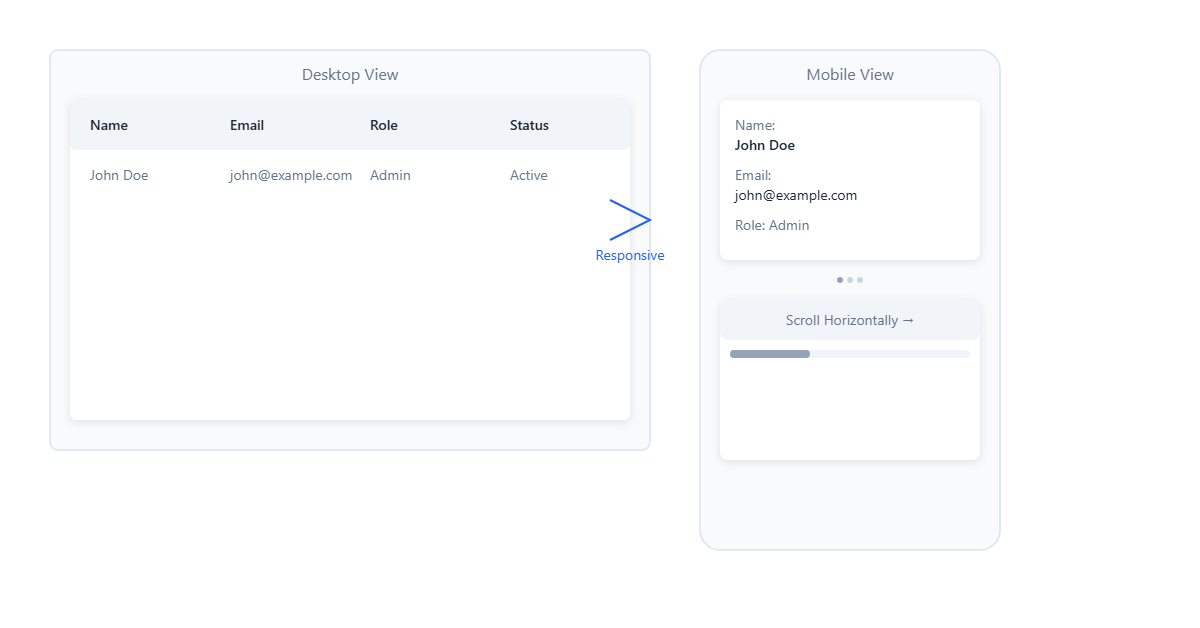Select the second pagination dot
This screenshot has height=628, width=1200.
click(x=850, y=280)
